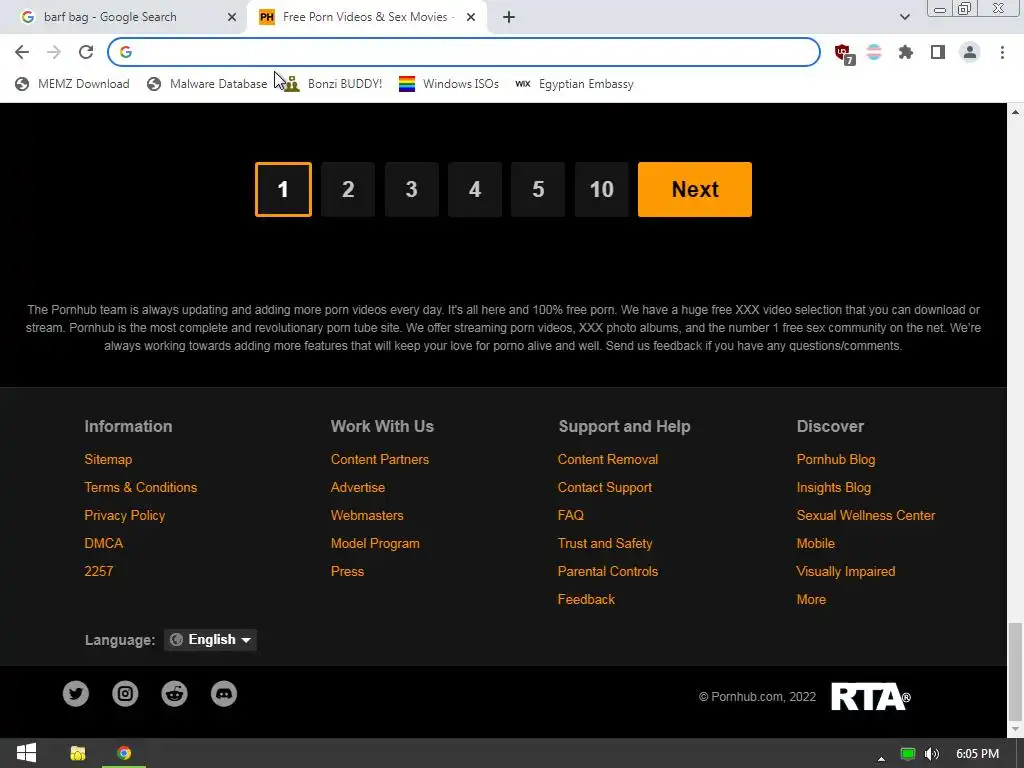Go back using the browser back arrow
1024x768 pixels.
[x=22, y=52]
